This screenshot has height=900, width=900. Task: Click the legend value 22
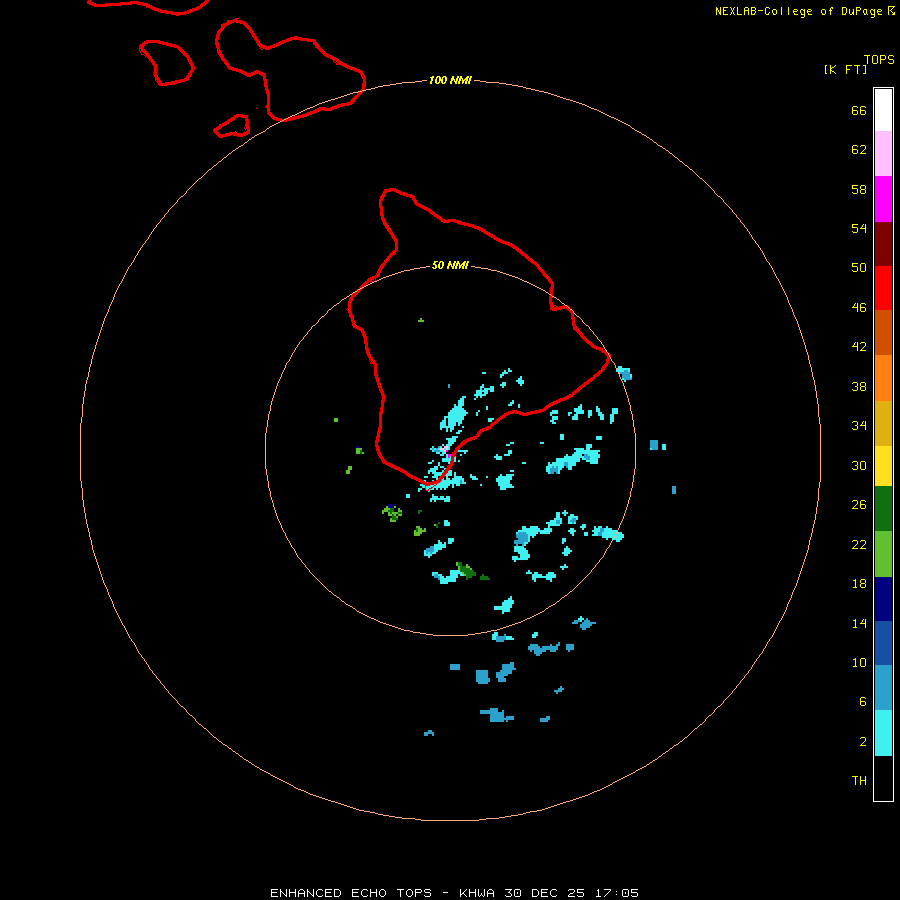(859, 544)
